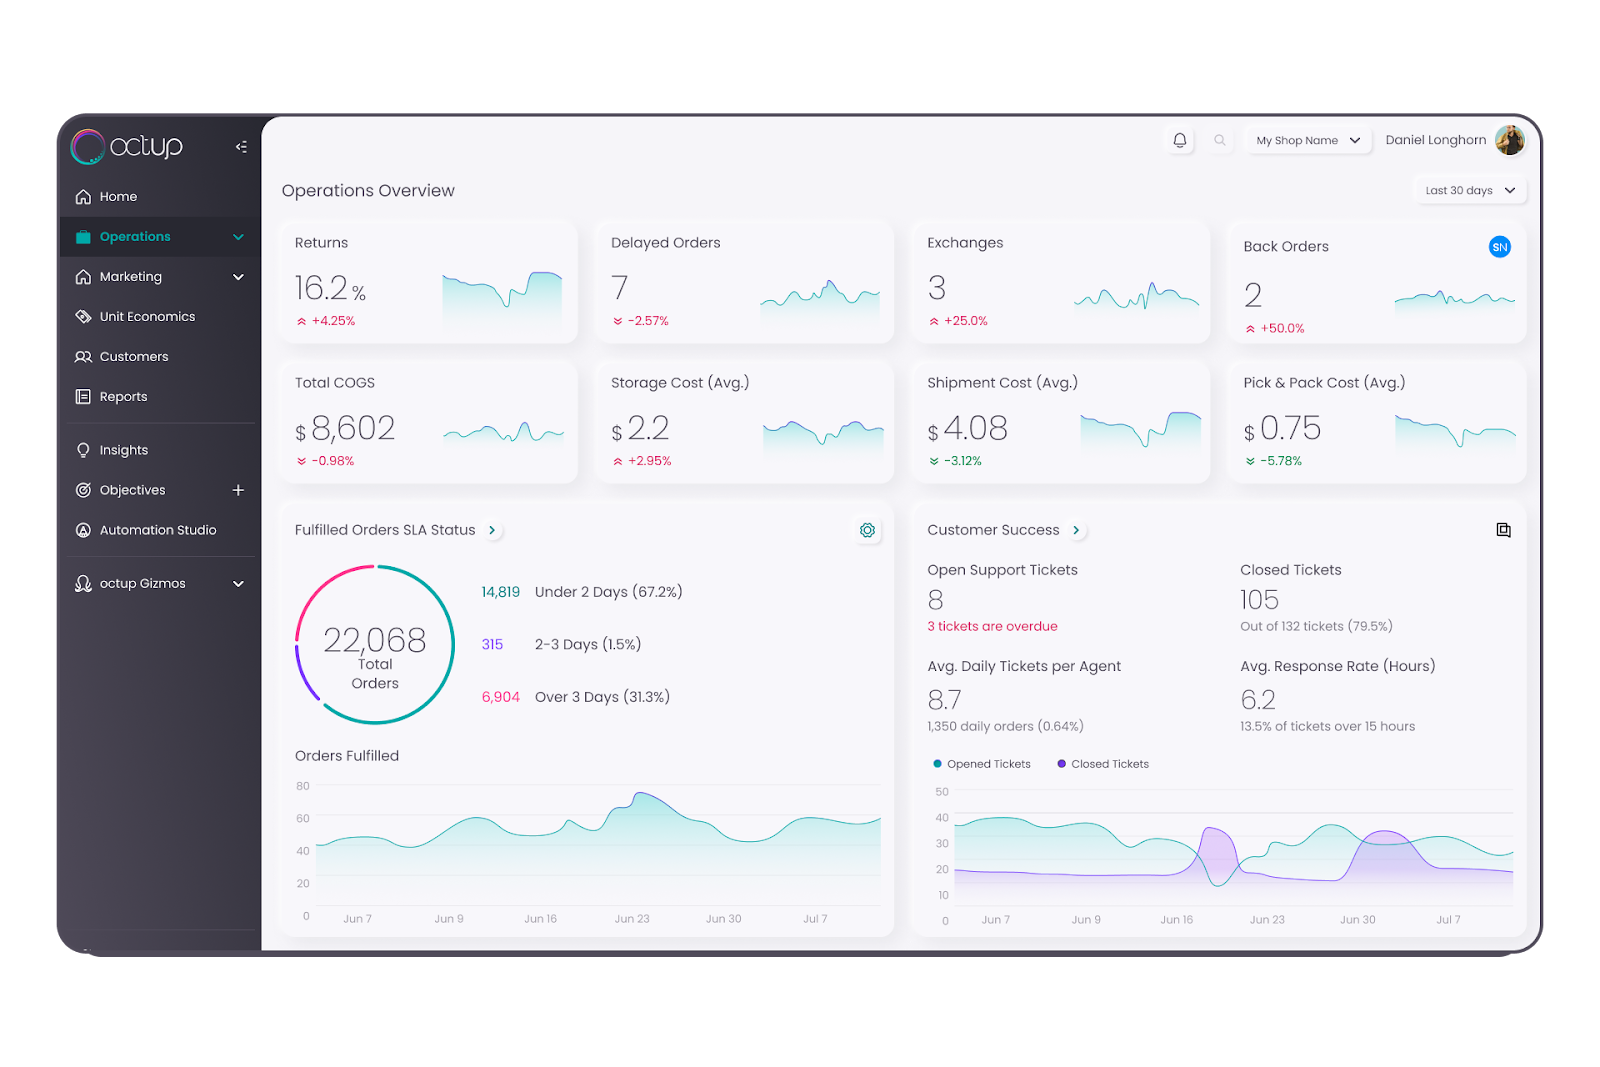Image resolution: width=1600 pixels, height=1067 pixels.
Task: Click the octup logo
Action: click(x=127, y=146)
